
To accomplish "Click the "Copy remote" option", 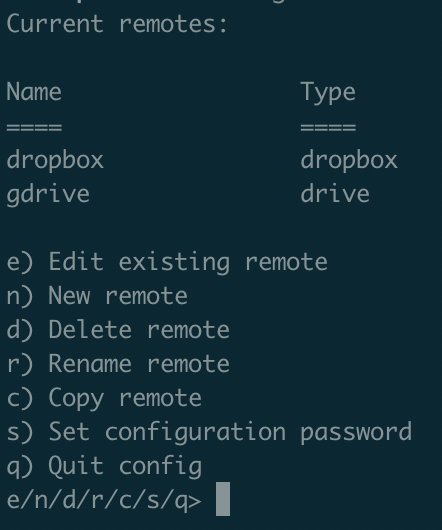I will tap(104, 399).
